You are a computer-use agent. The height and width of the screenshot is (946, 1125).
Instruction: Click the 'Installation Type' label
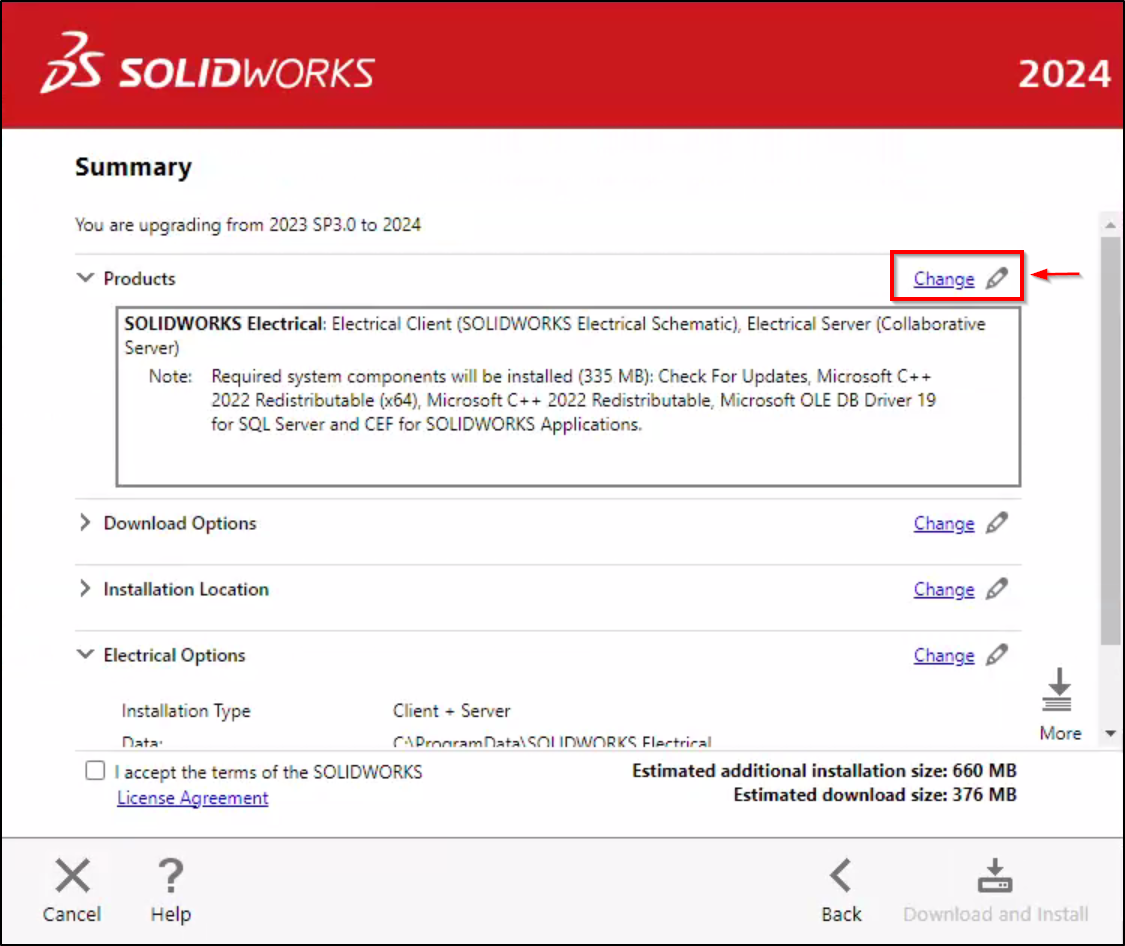[186, 711]
